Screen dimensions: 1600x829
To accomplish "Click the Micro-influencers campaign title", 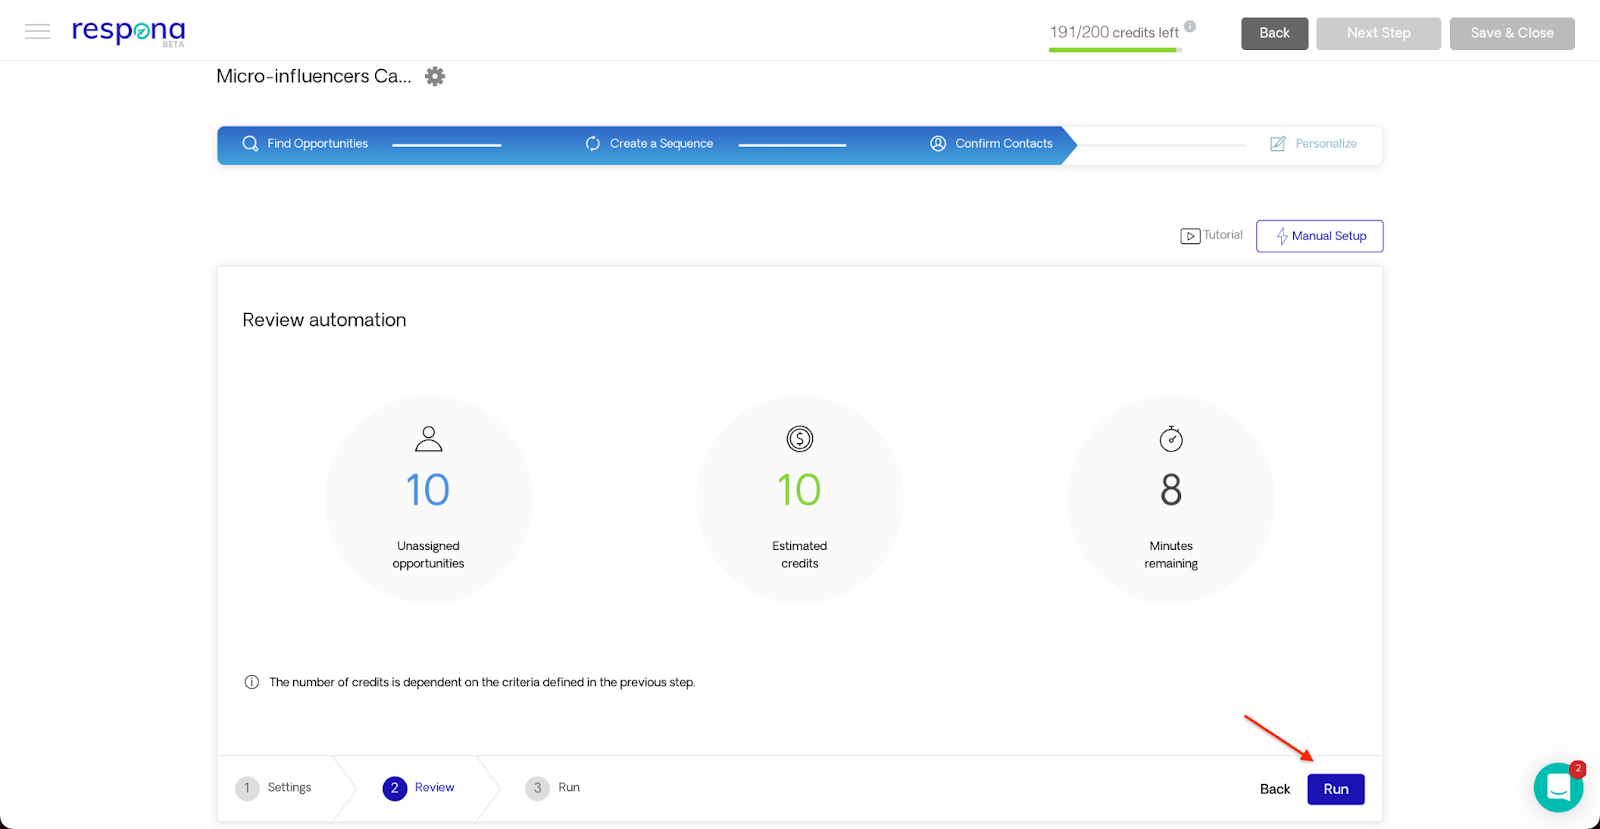I will point(314,76).
